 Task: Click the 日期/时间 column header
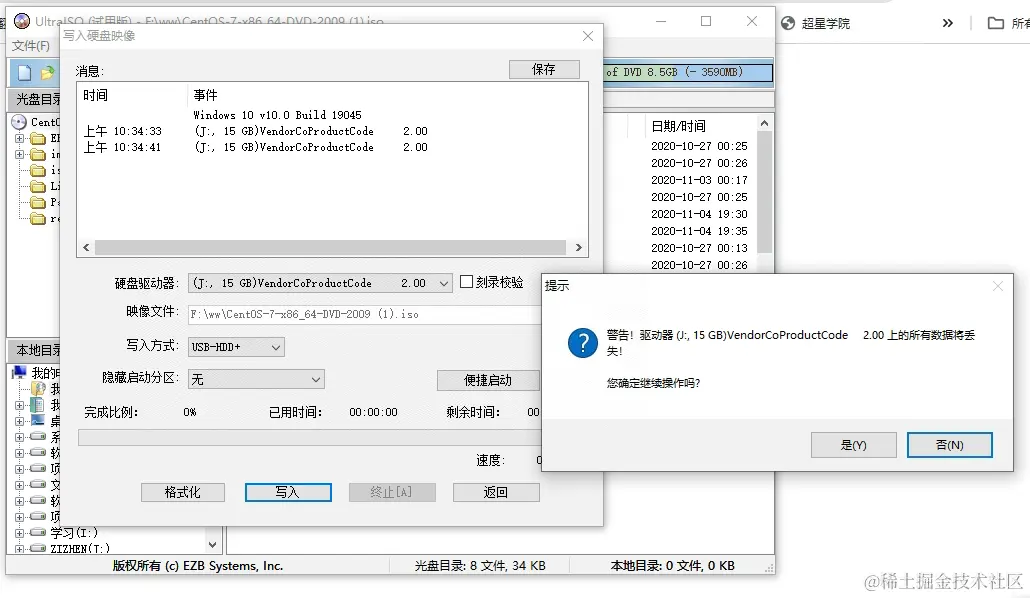point(679,126)
